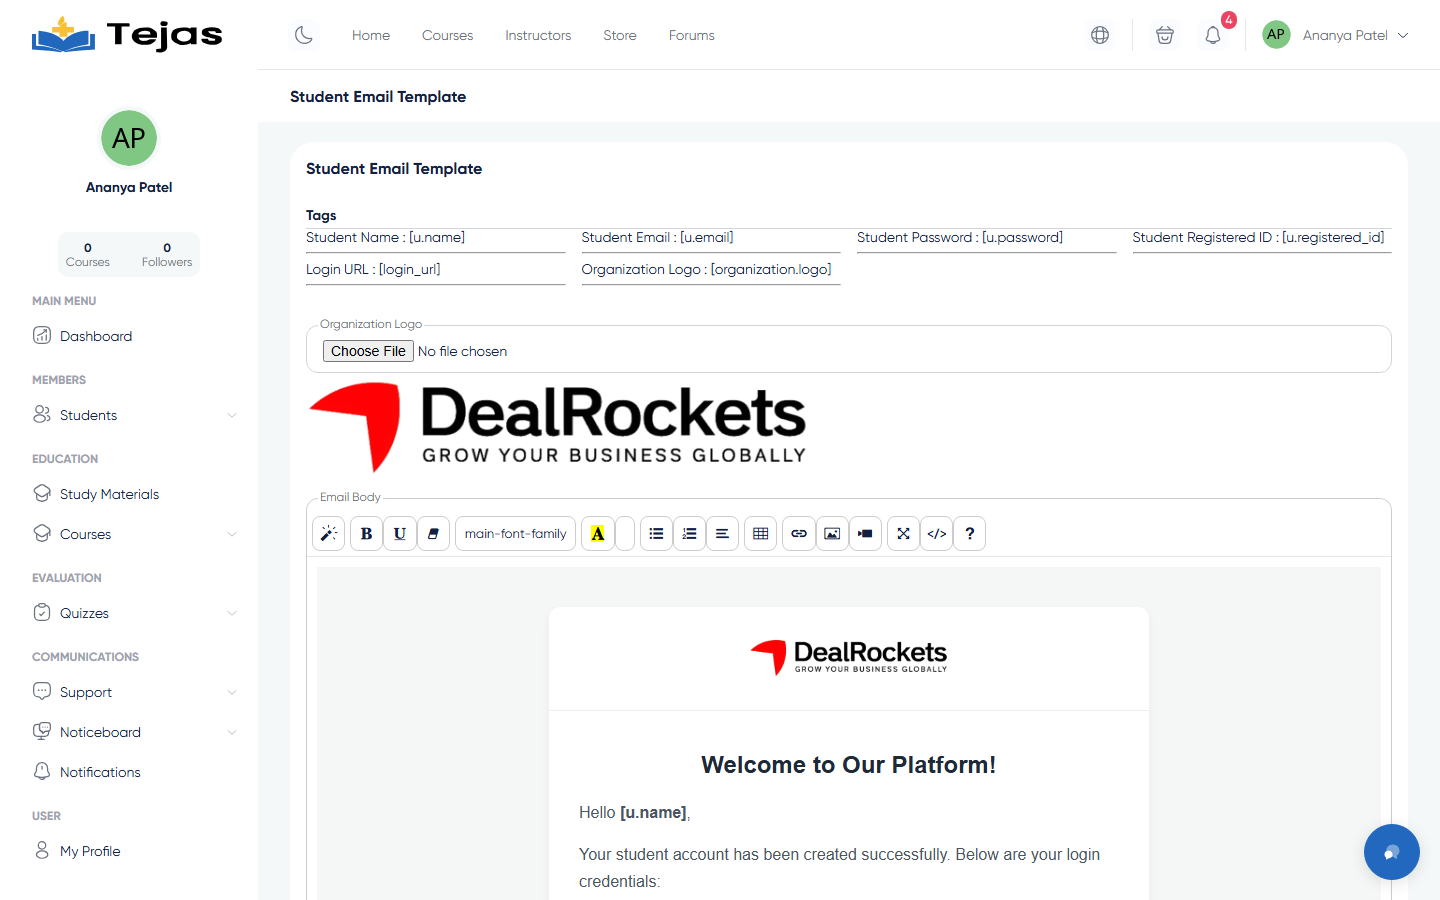Click the sidebar AP avatar circle

129,138
